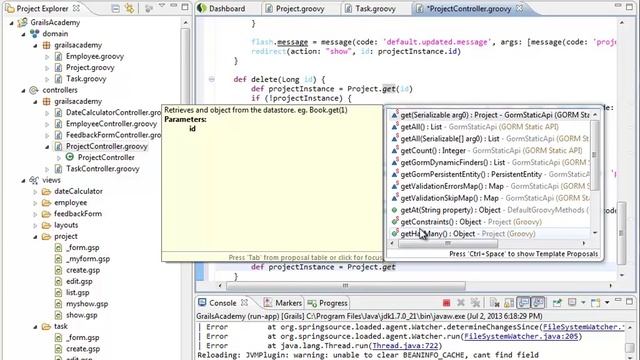Viewport: 640px width, 360px height.
Task: Toggle Scroll Lock in Console toolbar
Action: point(509,303)
